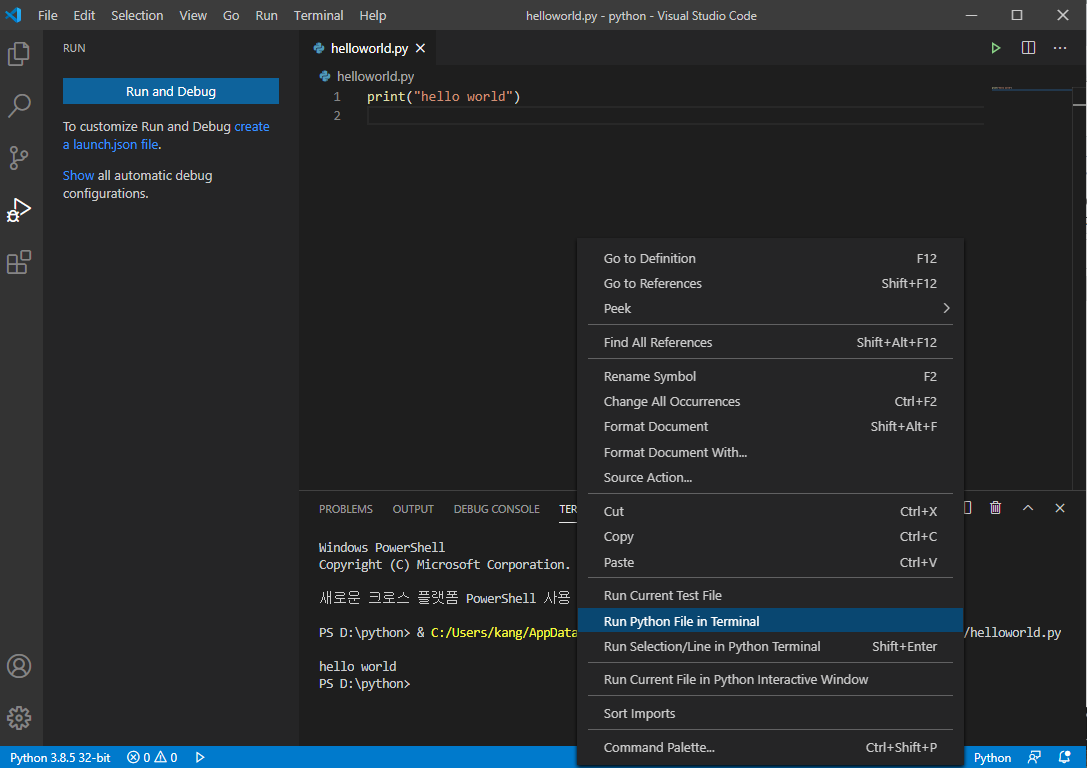Switch to the DEBUG CONSOLE tab
Viewport: 1087px width, 768px height.
tap(496, 509)
